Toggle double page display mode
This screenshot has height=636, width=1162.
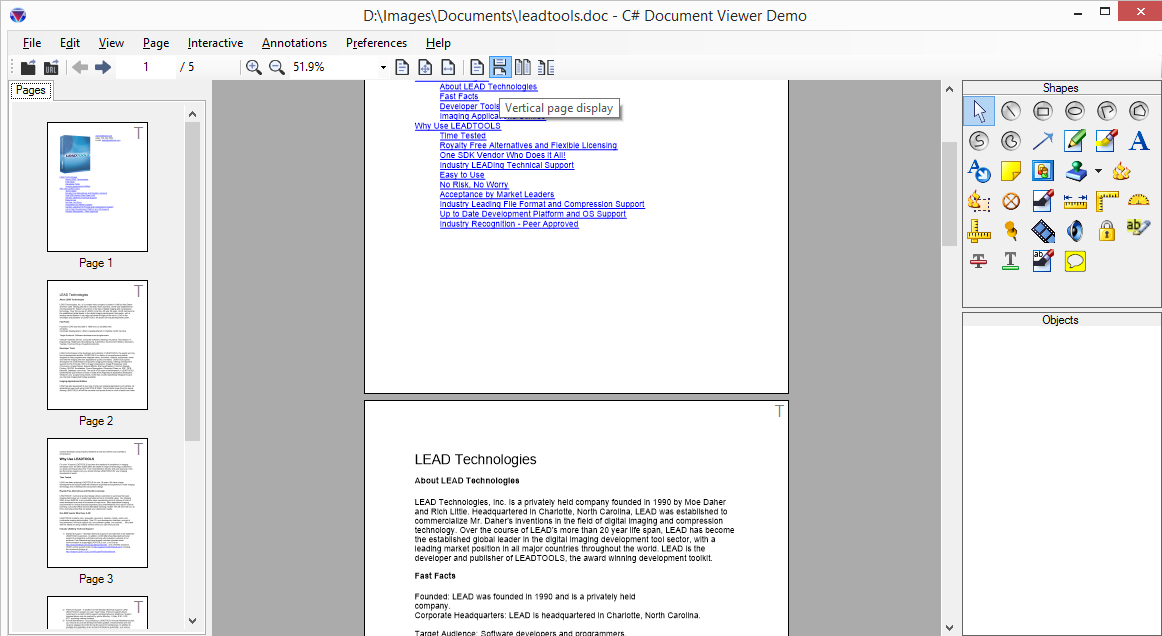[x=522, y=67]
